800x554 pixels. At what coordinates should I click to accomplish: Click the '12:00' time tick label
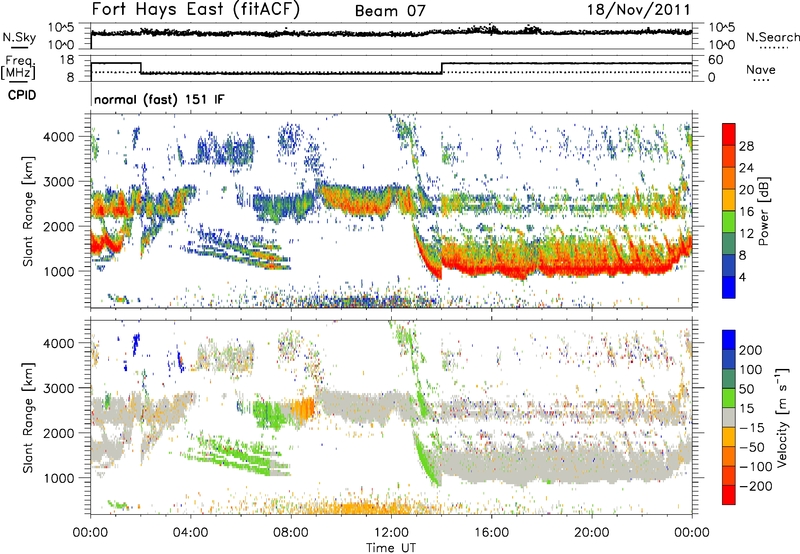point(391,533)
